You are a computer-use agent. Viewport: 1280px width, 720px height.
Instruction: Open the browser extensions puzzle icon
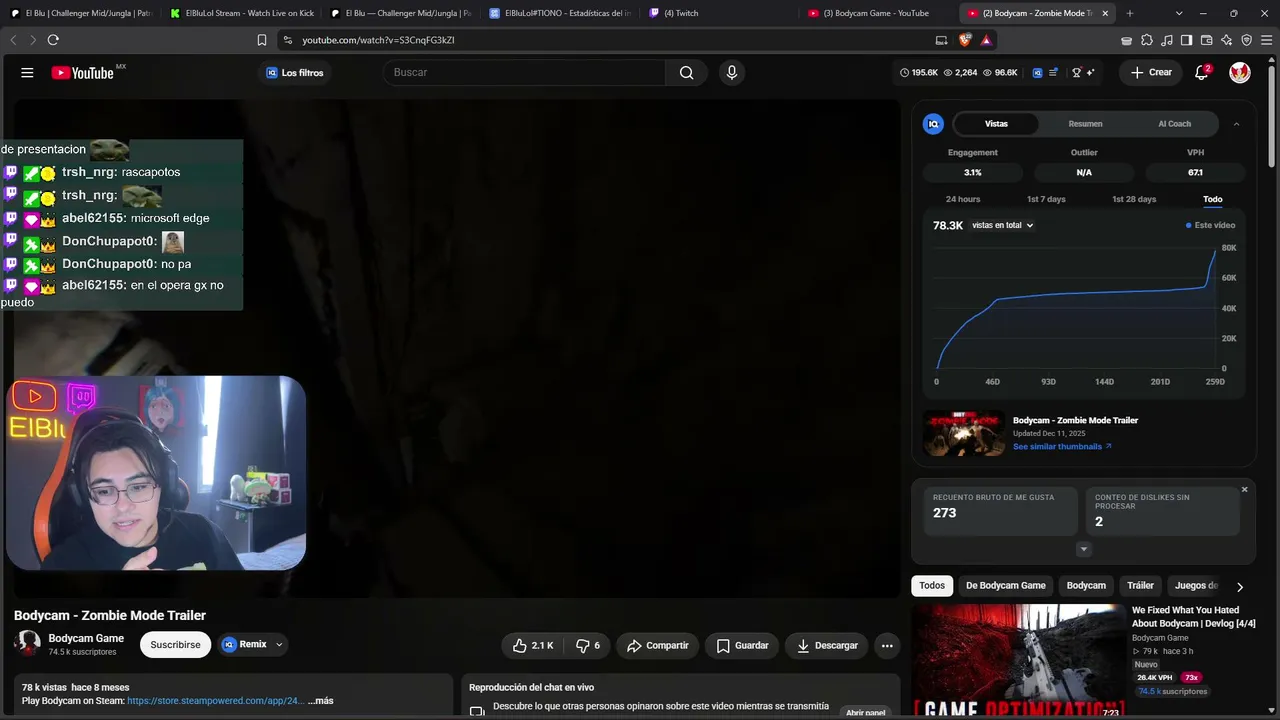1146,40
